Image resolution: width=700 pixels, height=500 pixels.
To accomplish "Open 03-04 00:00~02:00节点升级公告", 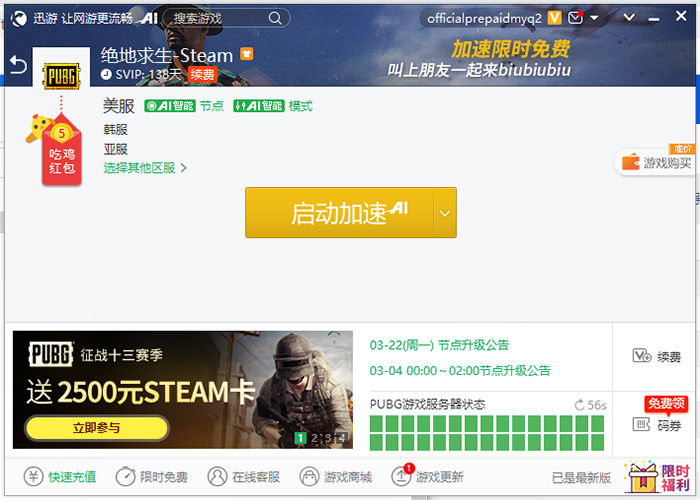I will coord(460,371).
